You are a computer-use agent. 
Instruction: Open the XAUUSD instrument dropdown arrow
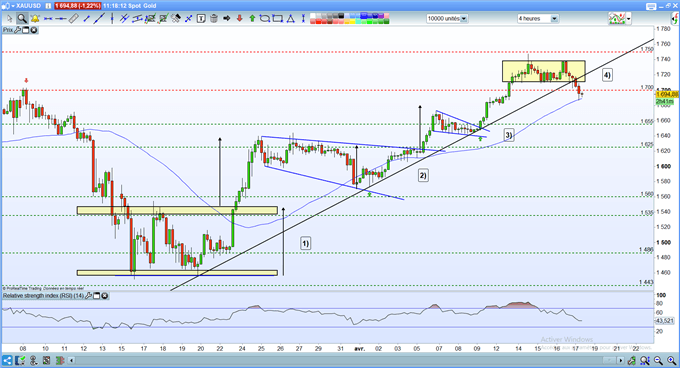point(12,6)
